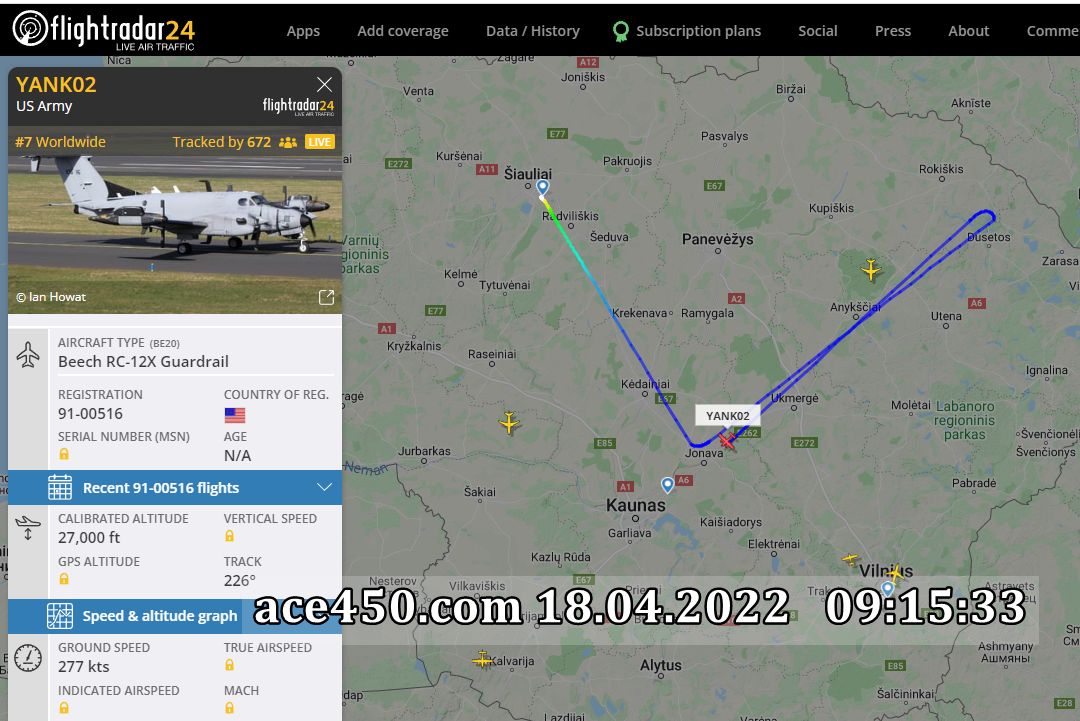Click the calendar icon for recent flights
Viewport: 1080px width, 721px height.
click(x=60, y=488)
